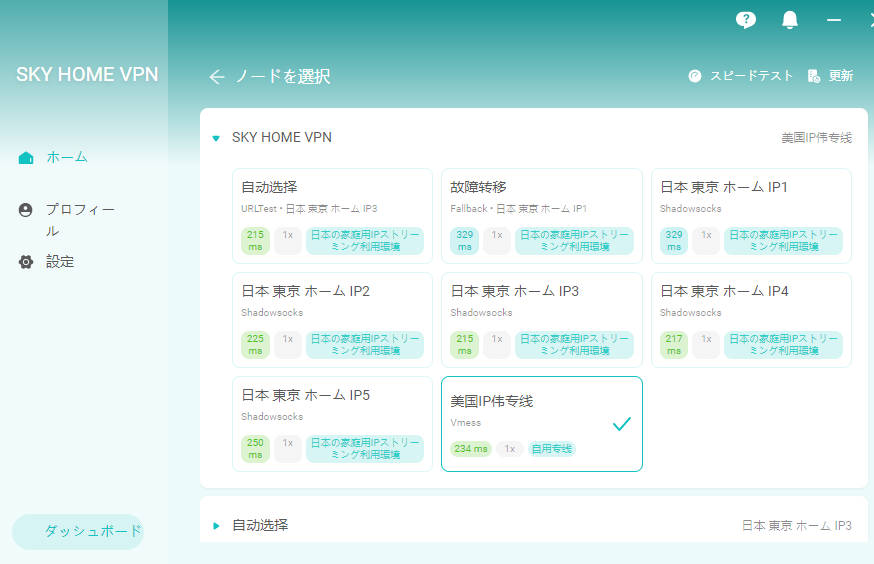874x564 pixels.
Task: Open the 設定 menu item
Action: [60, 261]
